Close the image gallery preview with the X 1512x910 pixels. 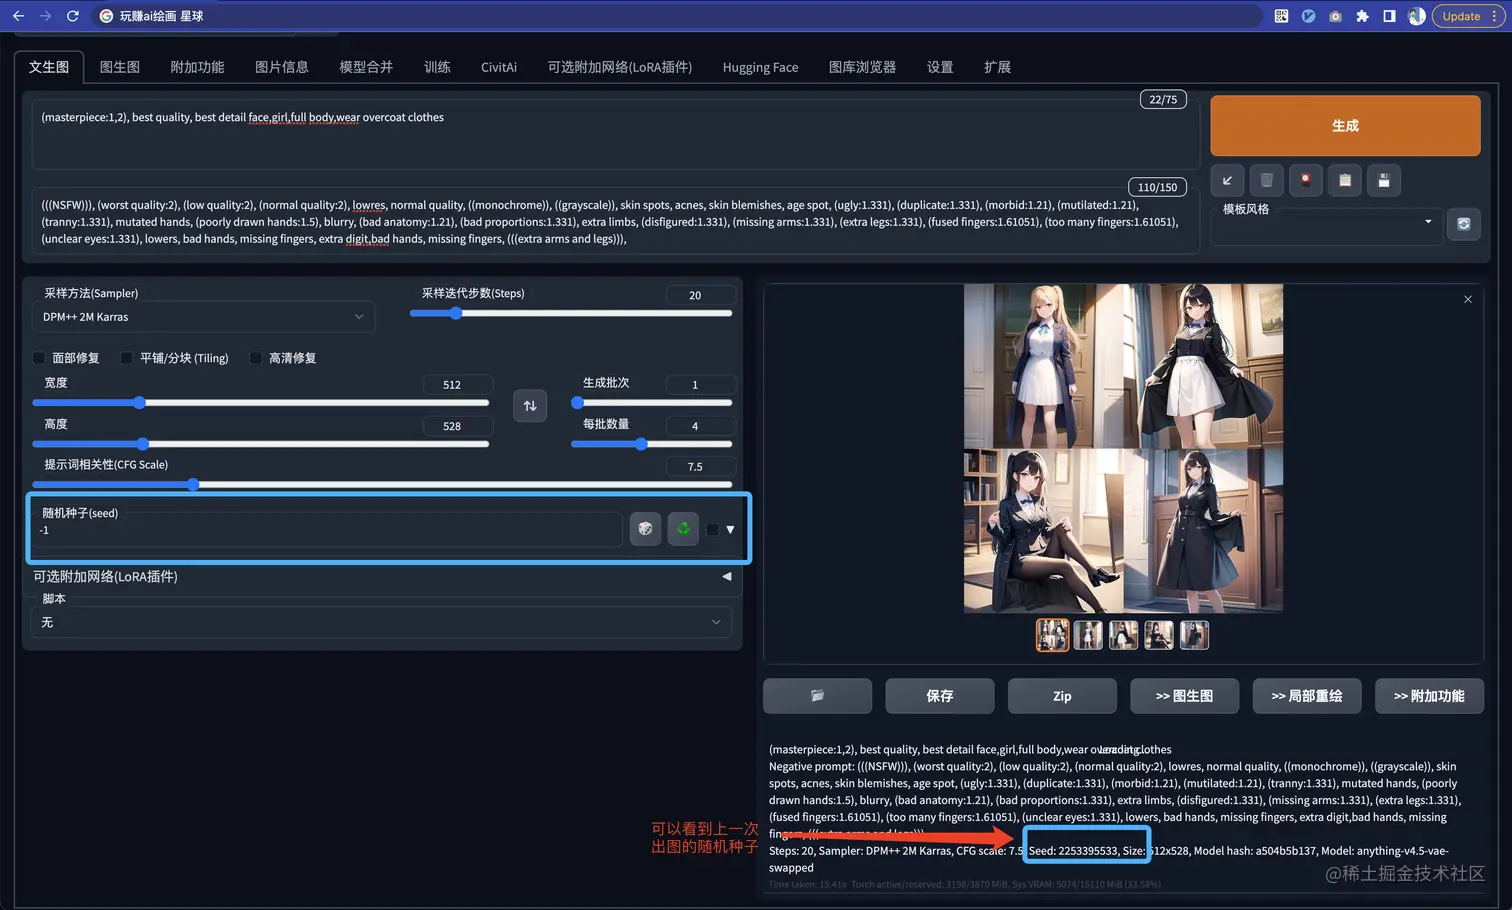[x=1468, y=299]
